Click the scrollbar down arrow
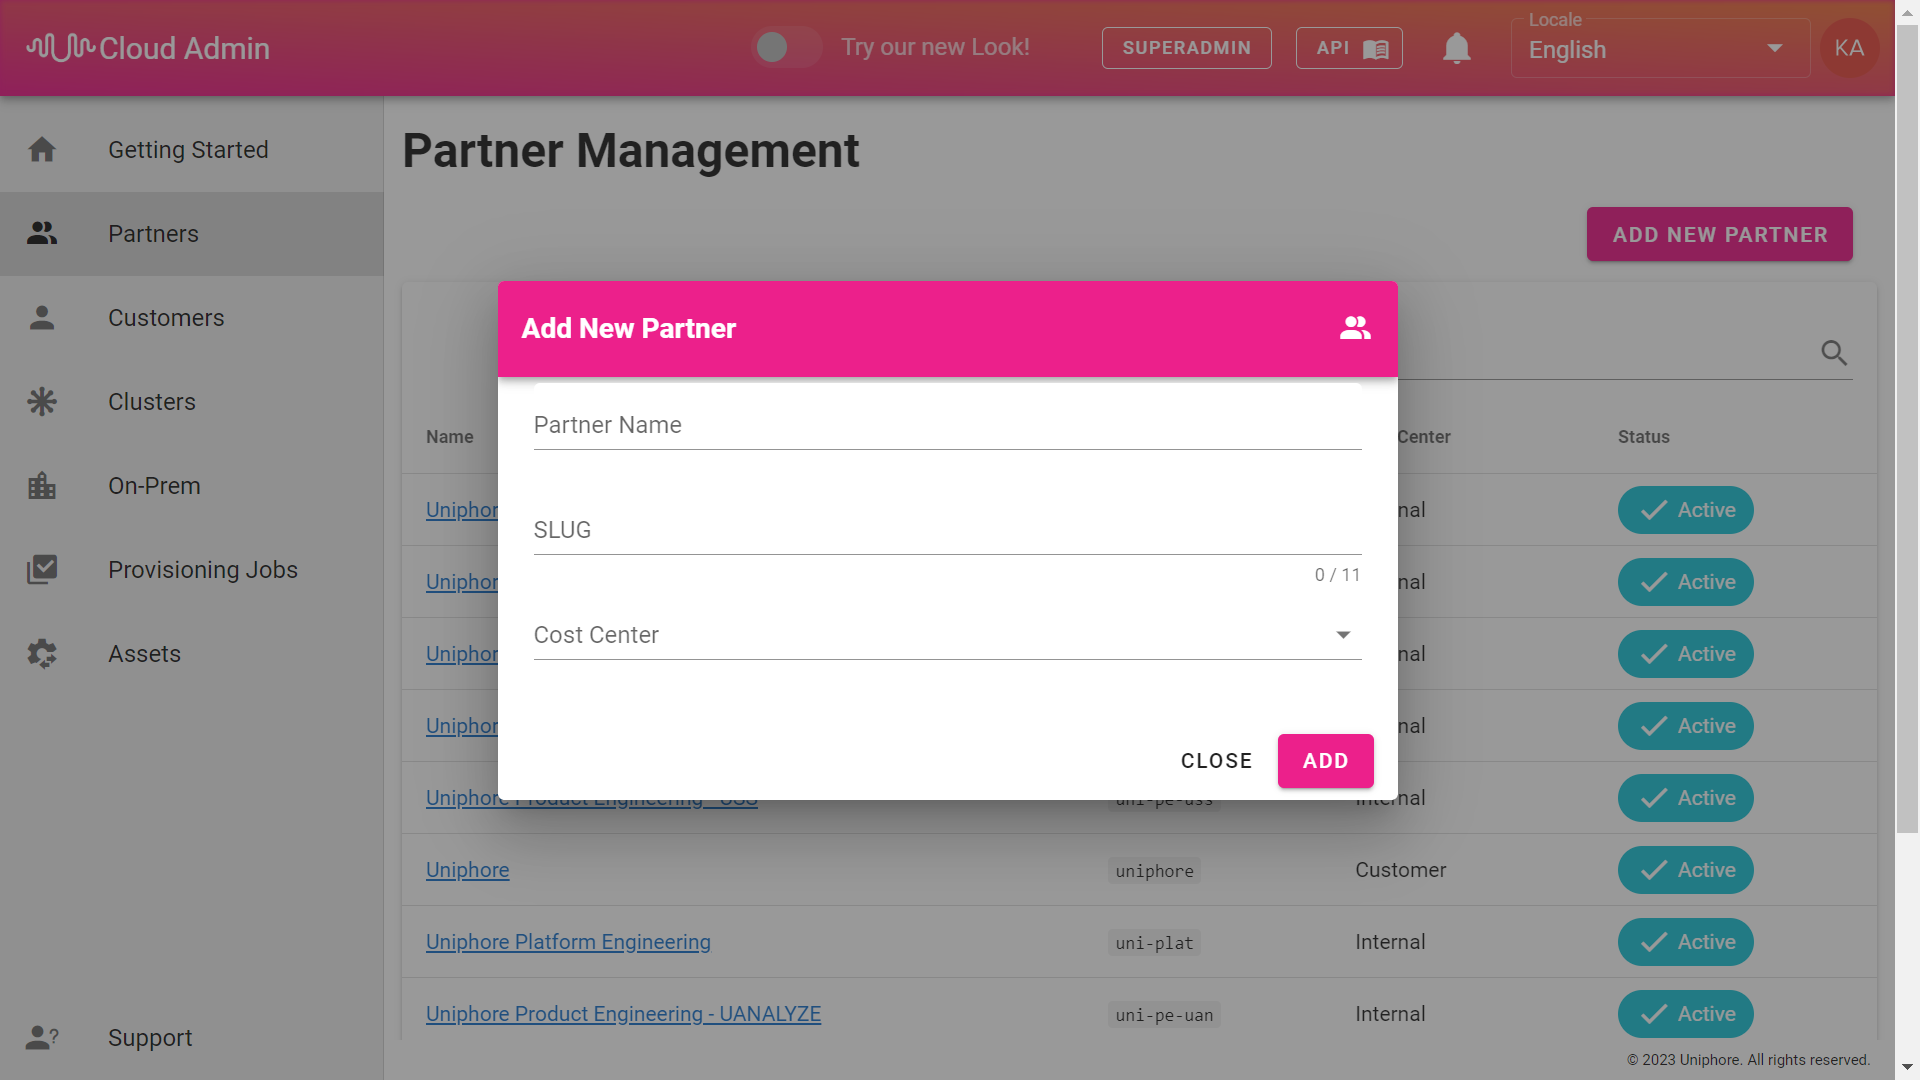This screenshot has width=1920, height=1080. 1907,1068
